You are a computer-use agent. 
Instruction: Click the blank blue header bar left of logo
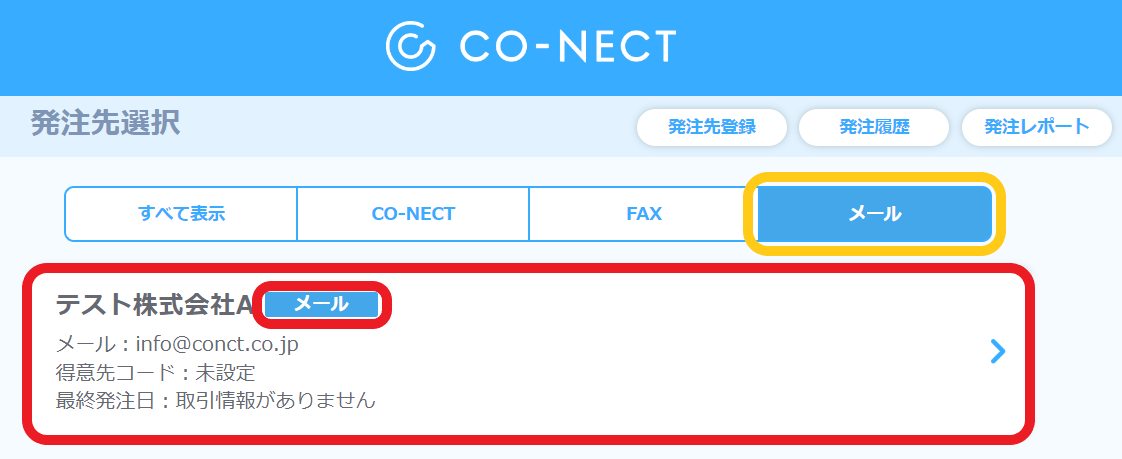click(186, 47)
